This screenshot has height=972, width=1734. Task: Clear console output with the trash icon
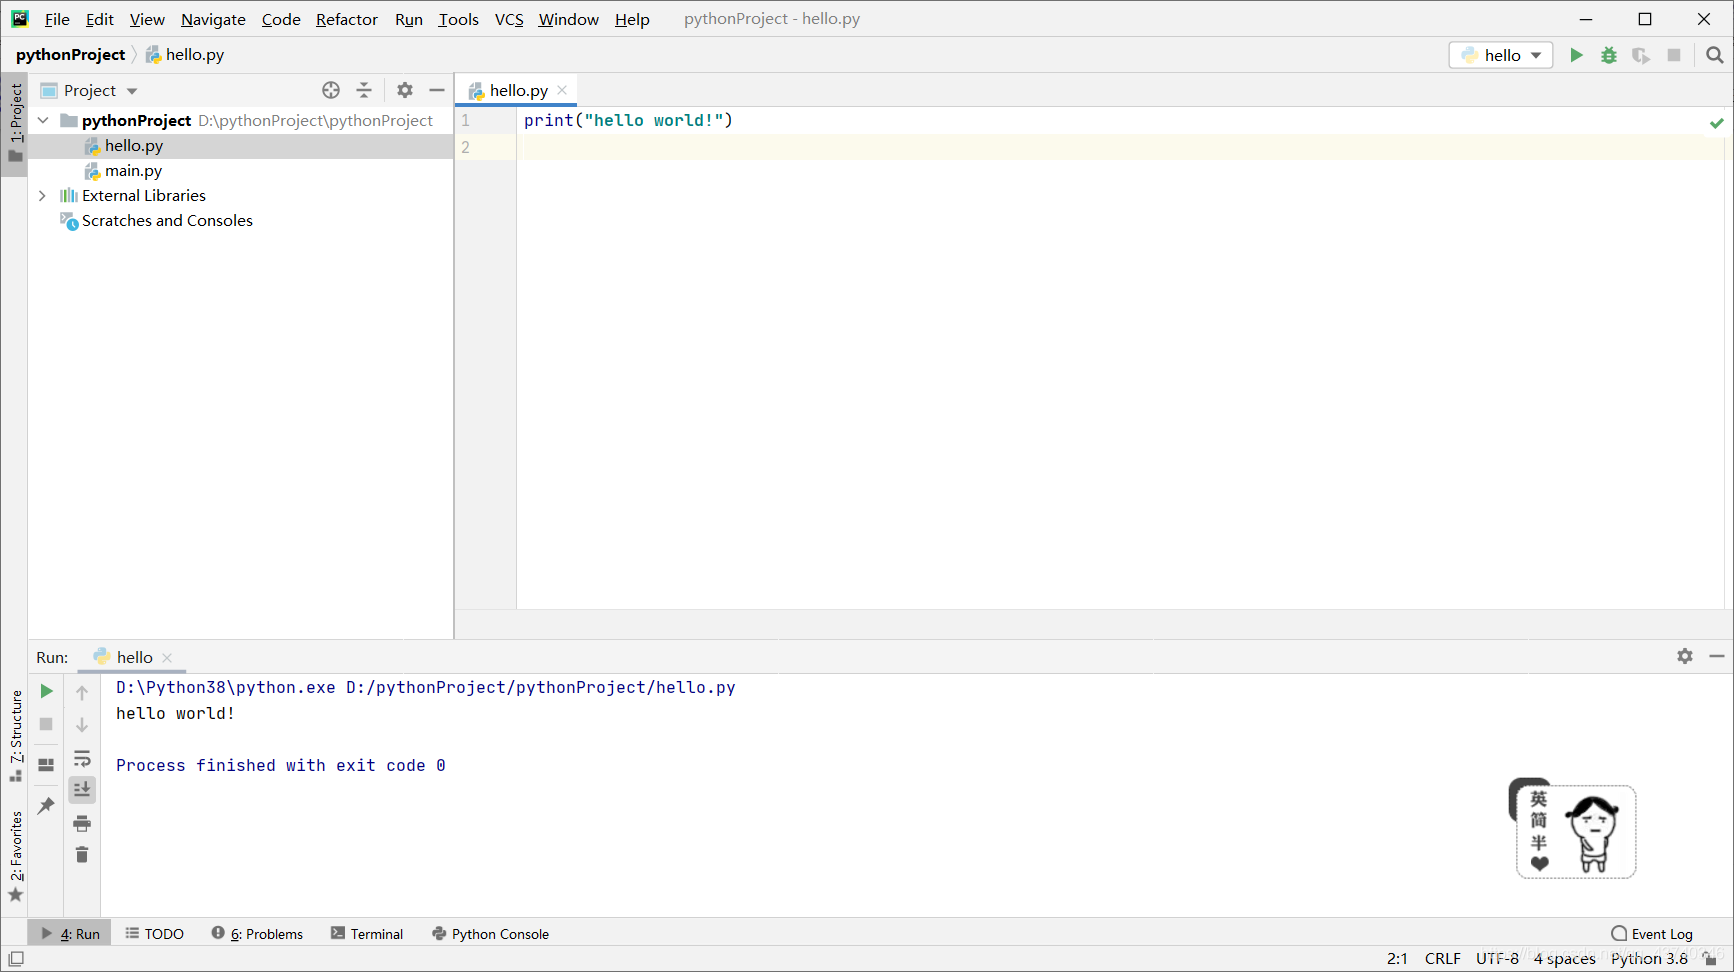click(82, 855)
